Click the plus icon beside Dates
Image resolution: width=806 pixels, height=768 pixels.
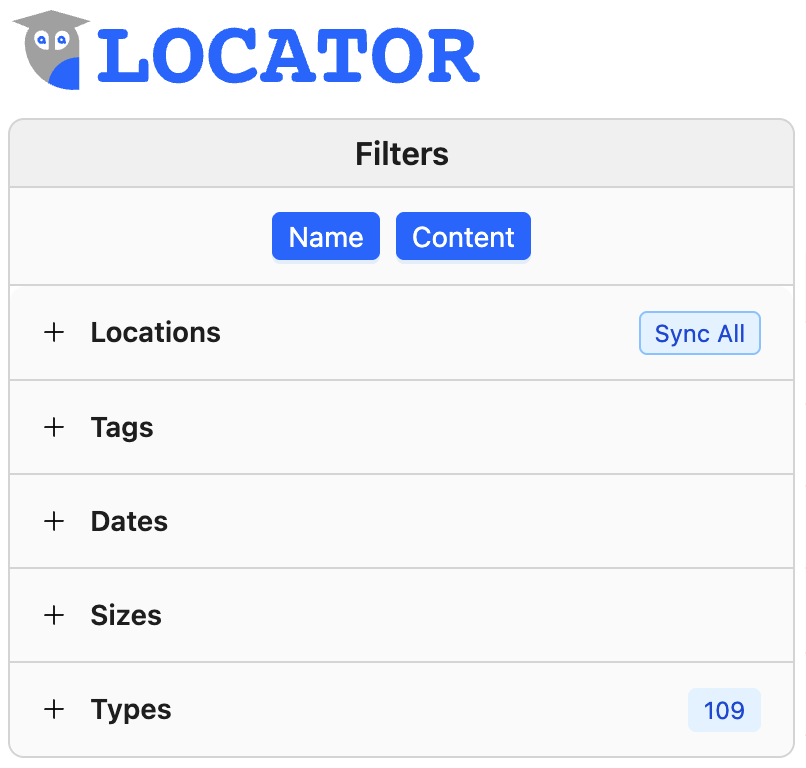pyautogui.click(x=54, y=521)
